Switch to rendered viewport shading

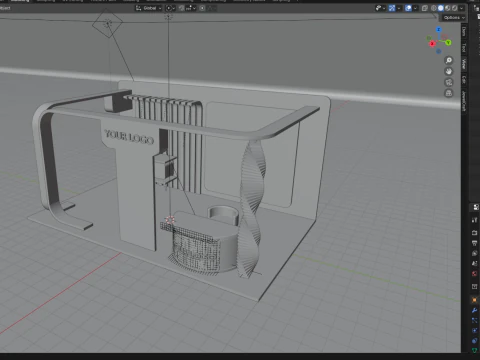point(454,8)
